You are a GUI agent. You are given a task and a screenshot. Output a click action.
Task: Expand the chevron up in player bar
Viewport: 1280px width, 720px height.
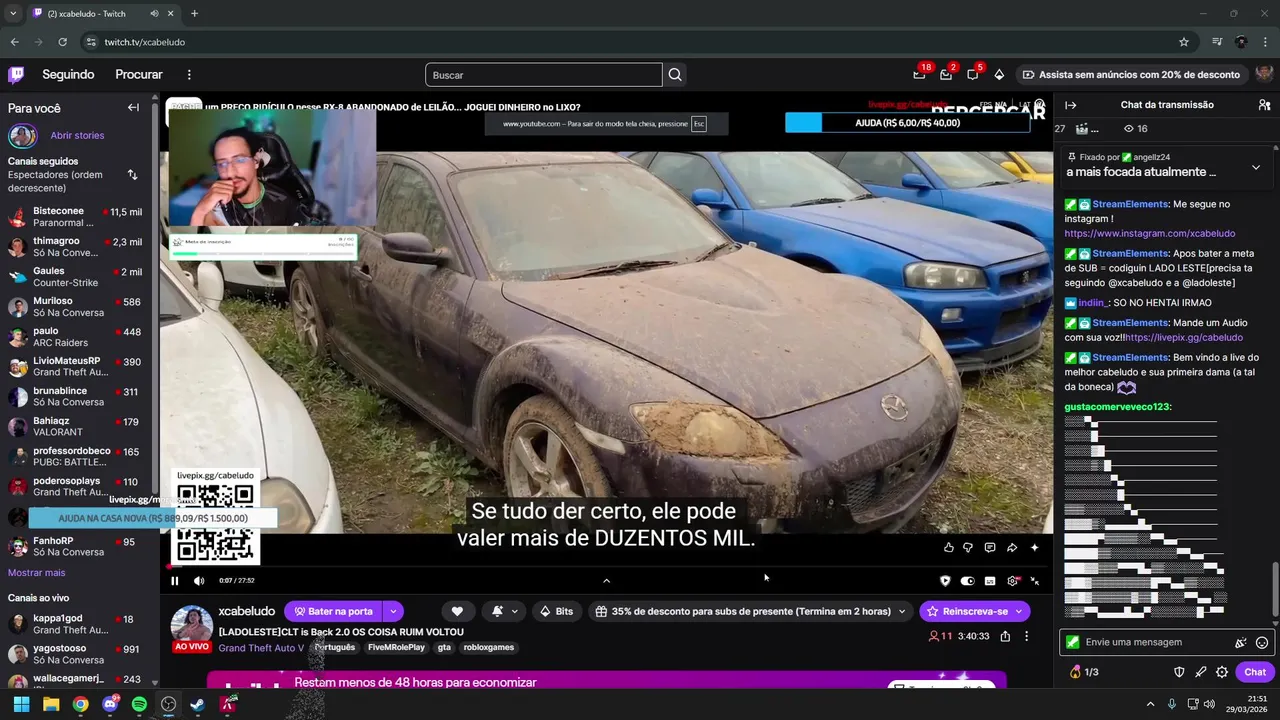click(606, 581)
